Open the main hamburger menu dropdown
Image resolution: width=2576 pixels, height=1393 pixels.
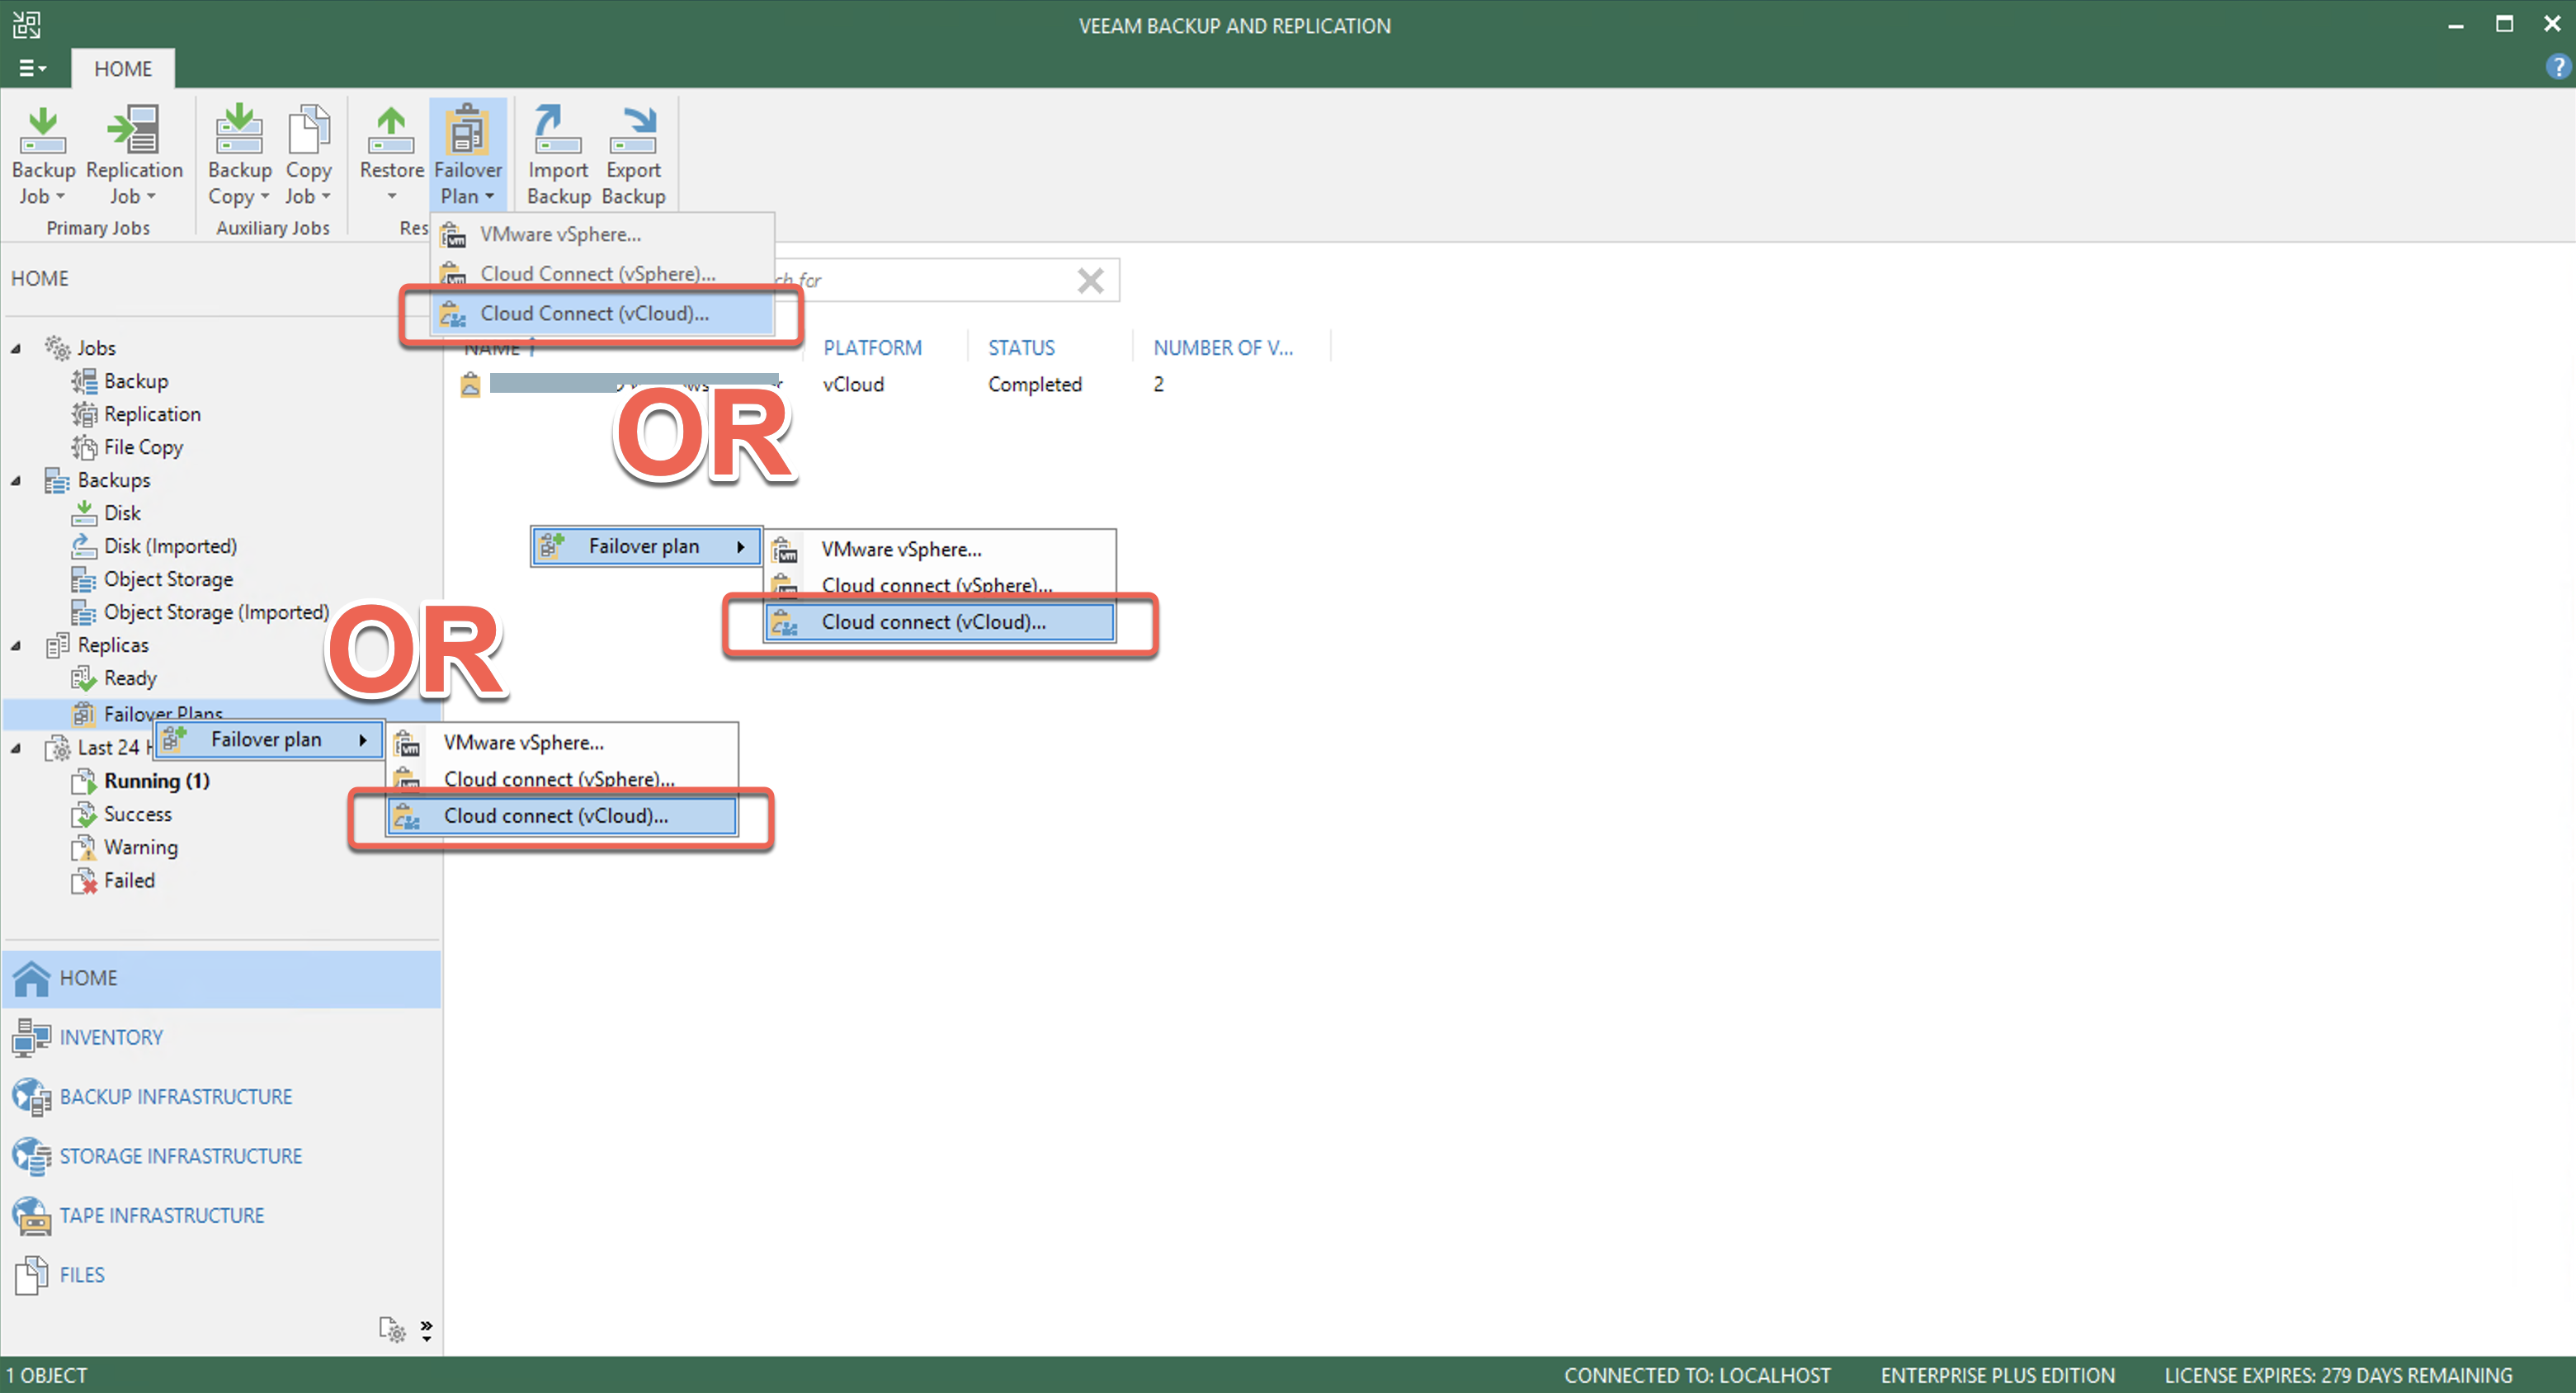tap(31, 68)
